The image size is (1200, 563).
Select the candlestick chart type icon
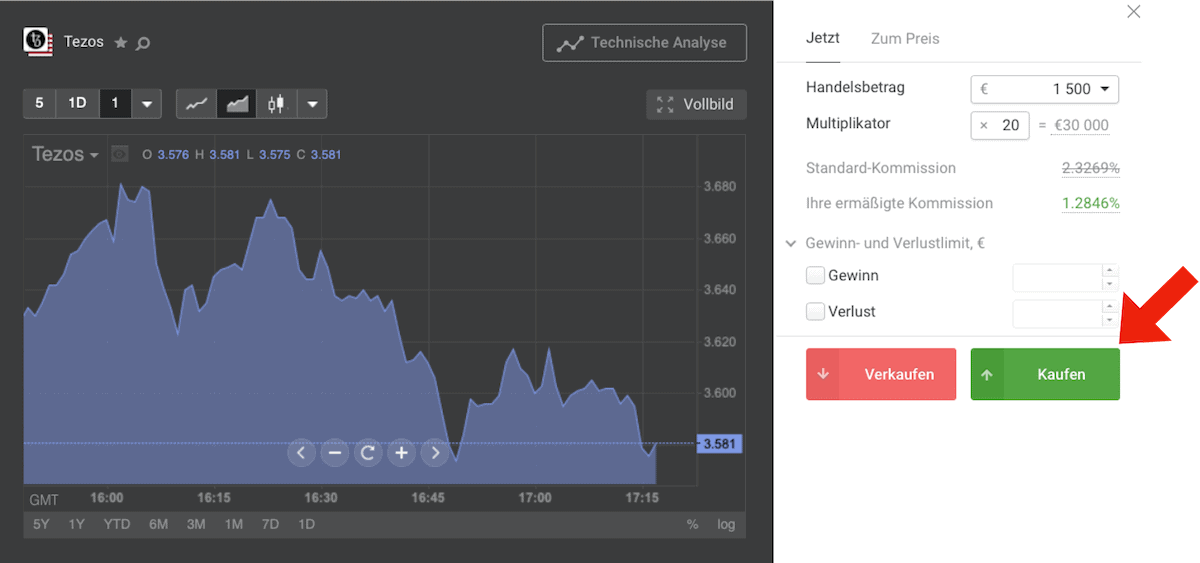(x=276, y=104)
